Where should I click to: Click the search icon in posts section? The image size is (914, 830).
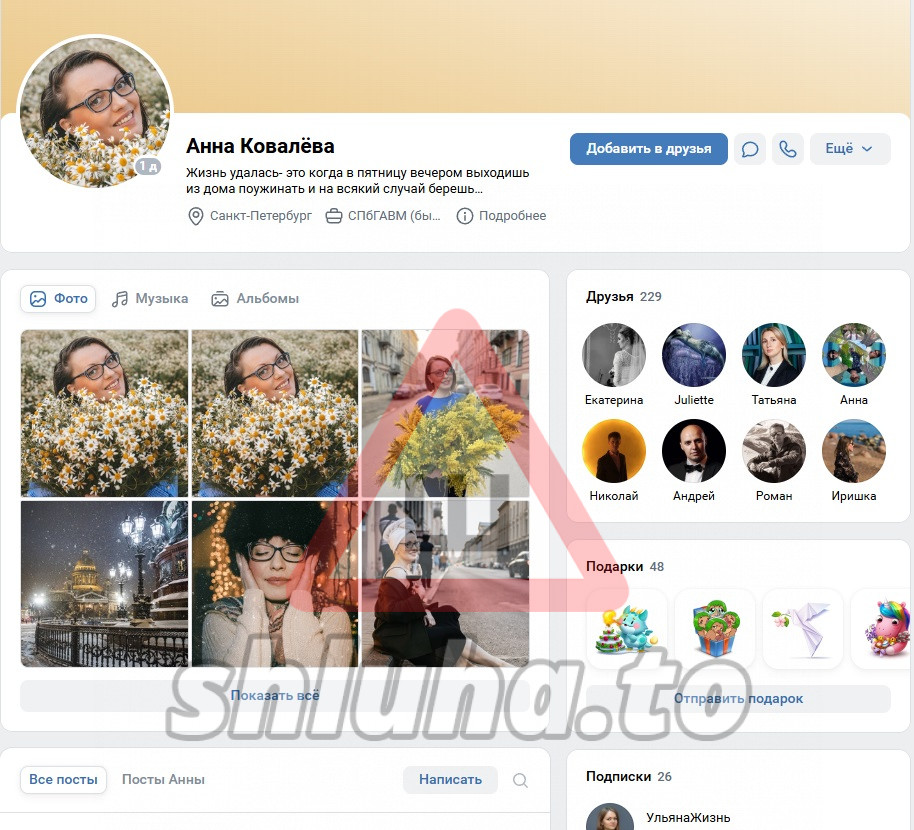point(520,780)
